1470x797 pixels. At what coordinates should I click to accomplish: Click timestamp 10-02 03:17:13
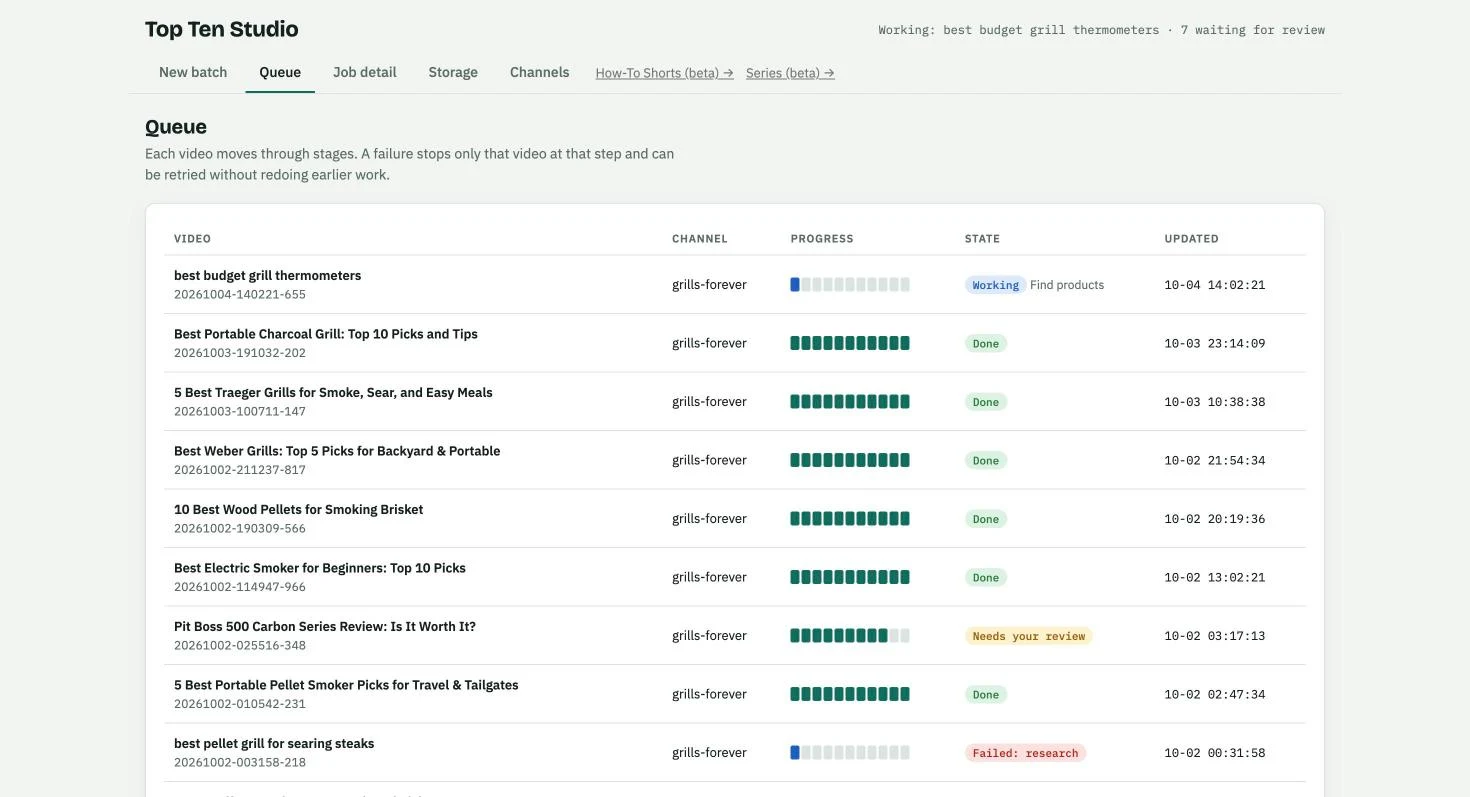(x=1215, y=636)
